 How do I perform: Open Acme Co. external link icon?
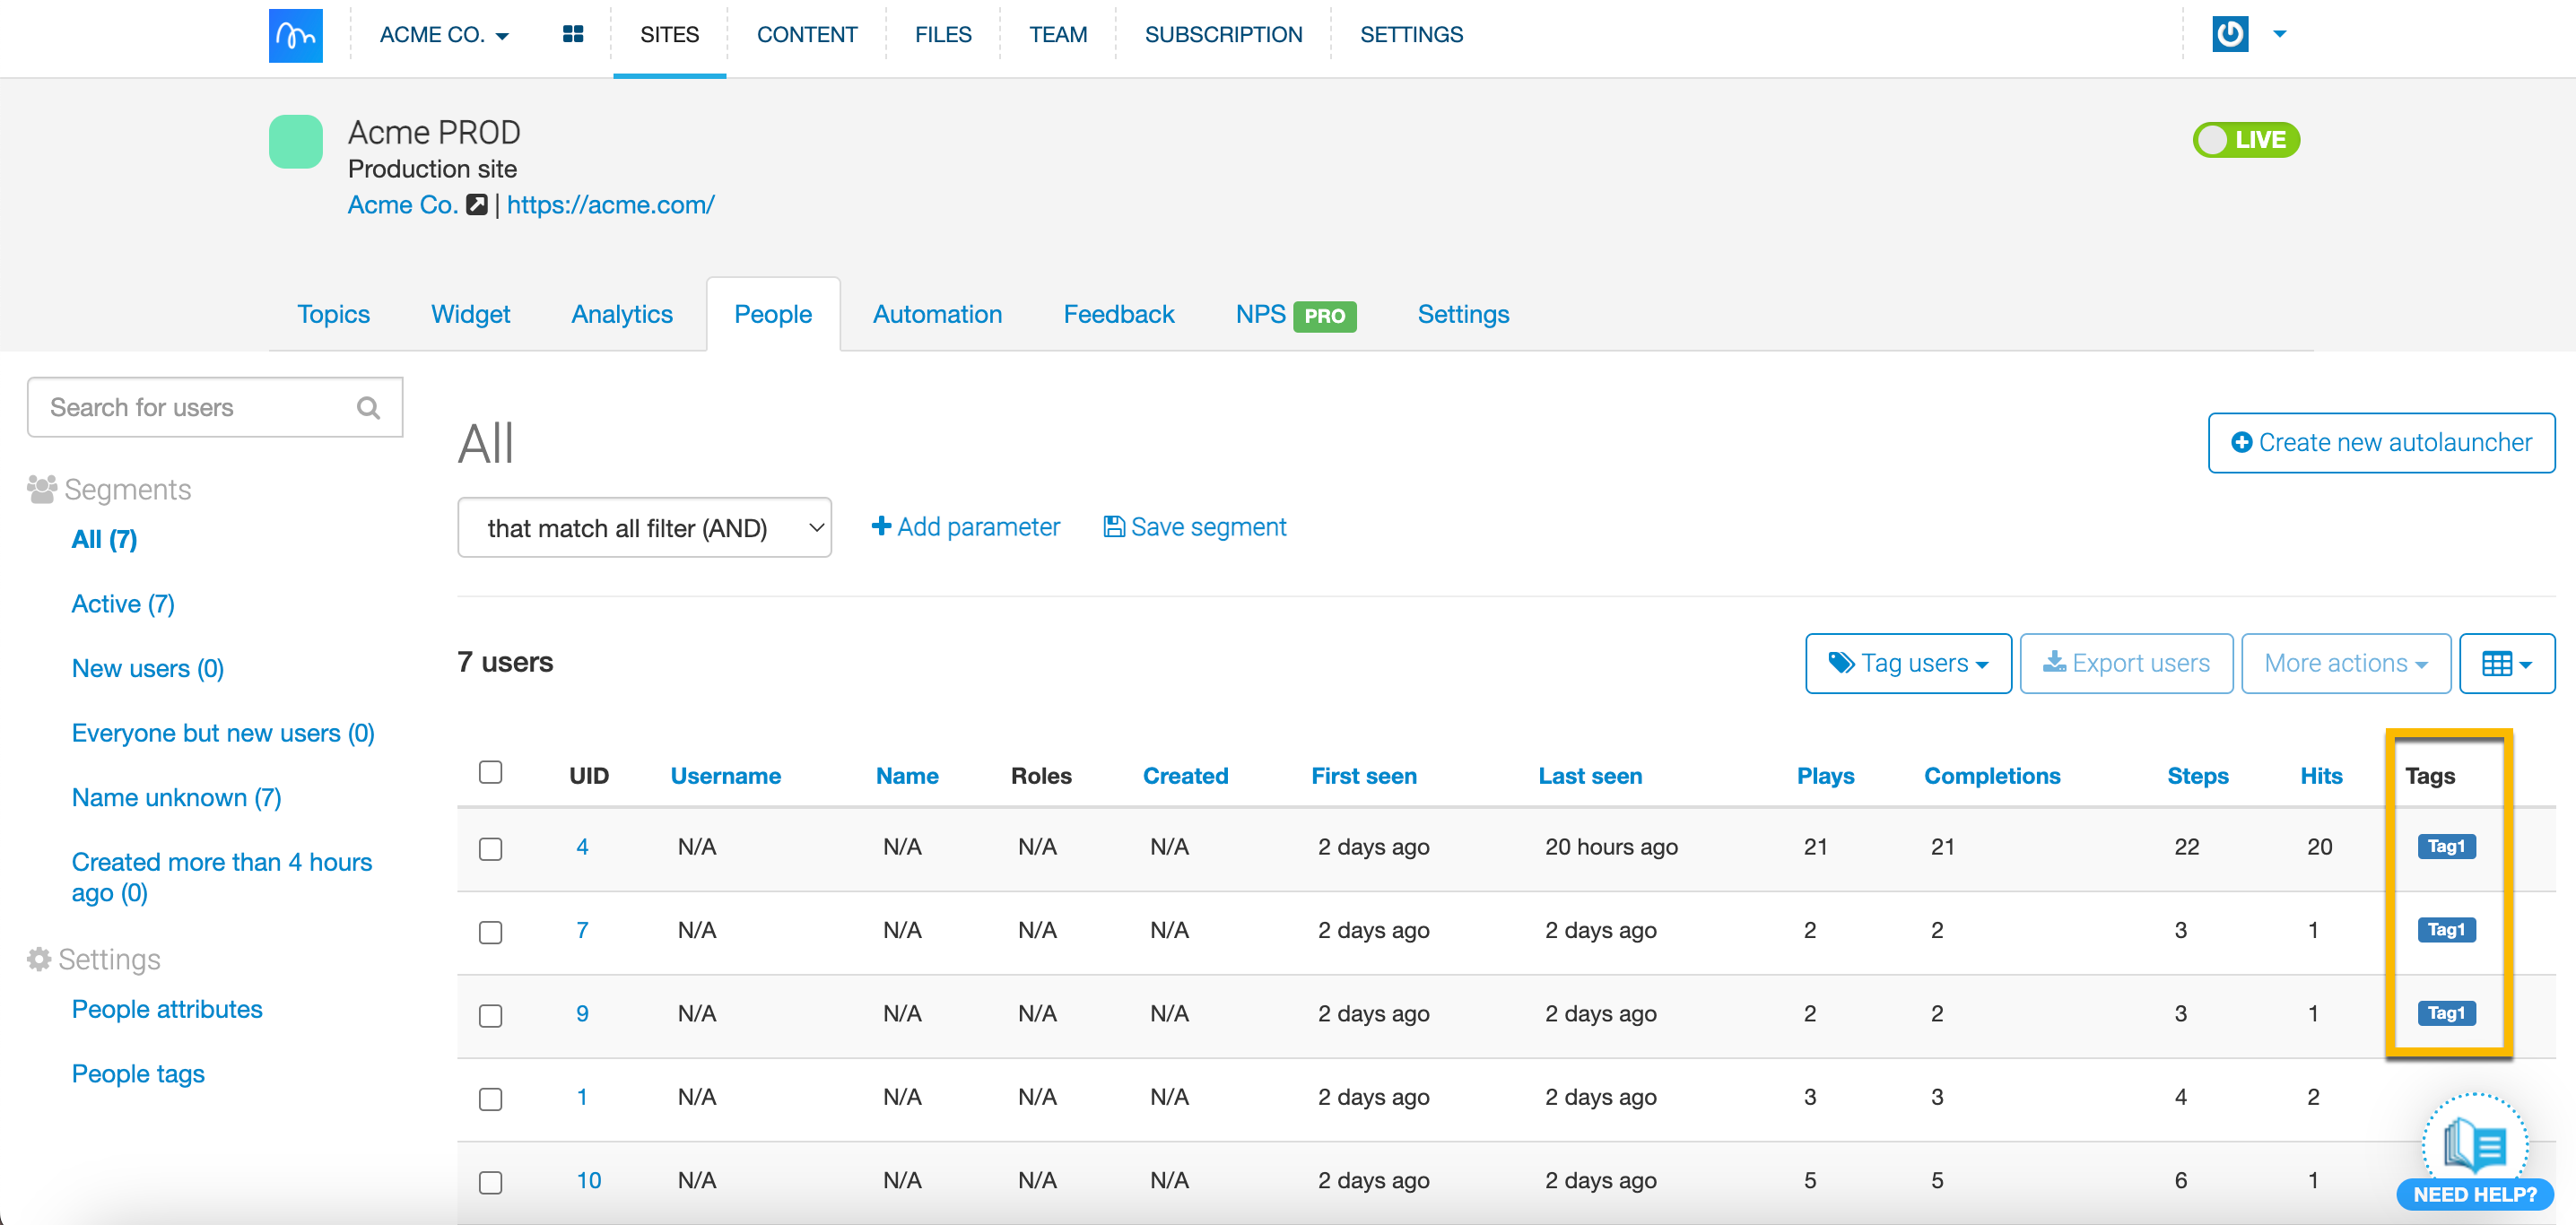[x=477, y=205]
